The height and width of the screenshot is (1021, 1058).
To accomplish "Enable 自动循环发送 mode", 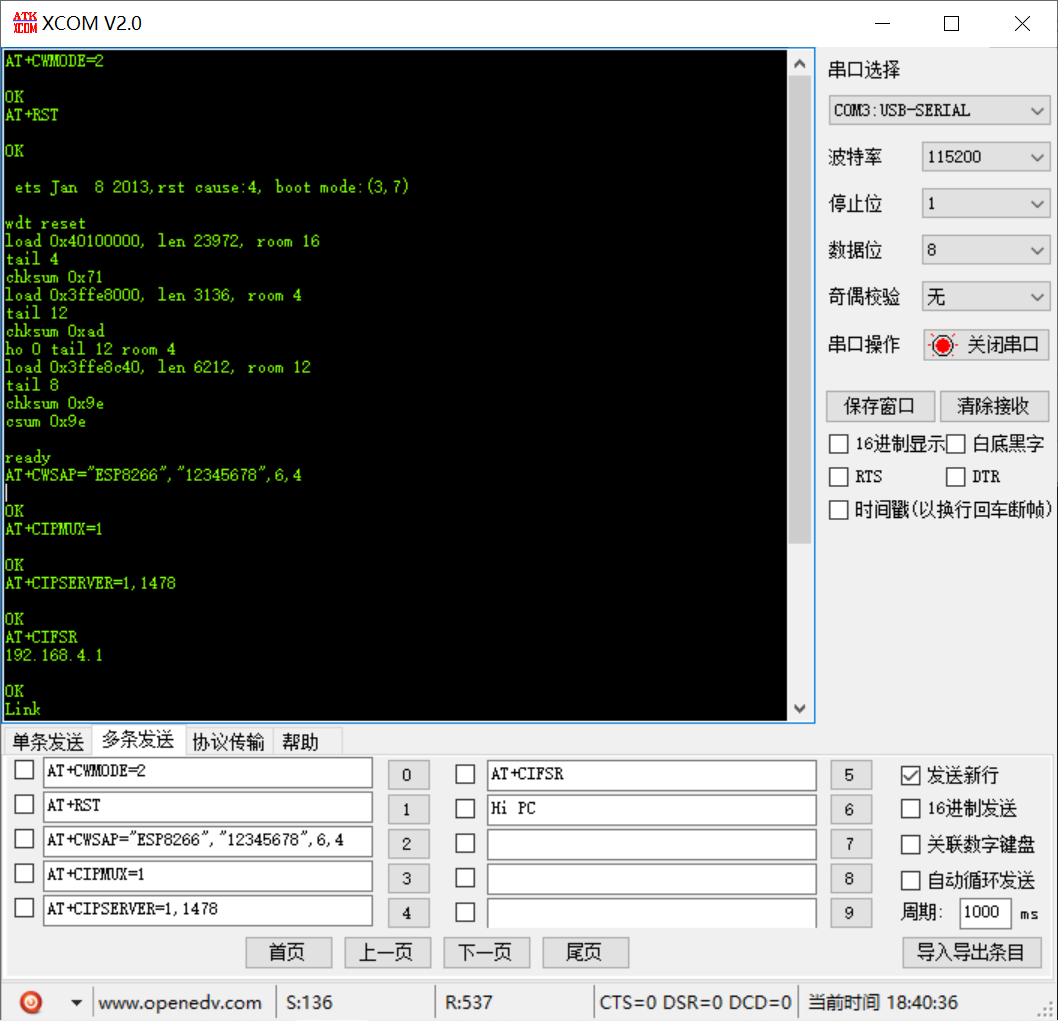I will (x=910, y=879).
